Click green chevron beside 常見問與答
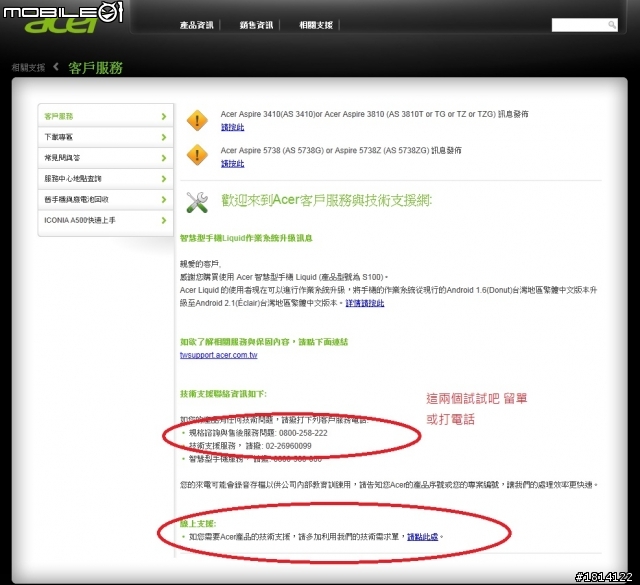Image resolution: width=640 pixels, height=585 pixels. tap(164, 158)
